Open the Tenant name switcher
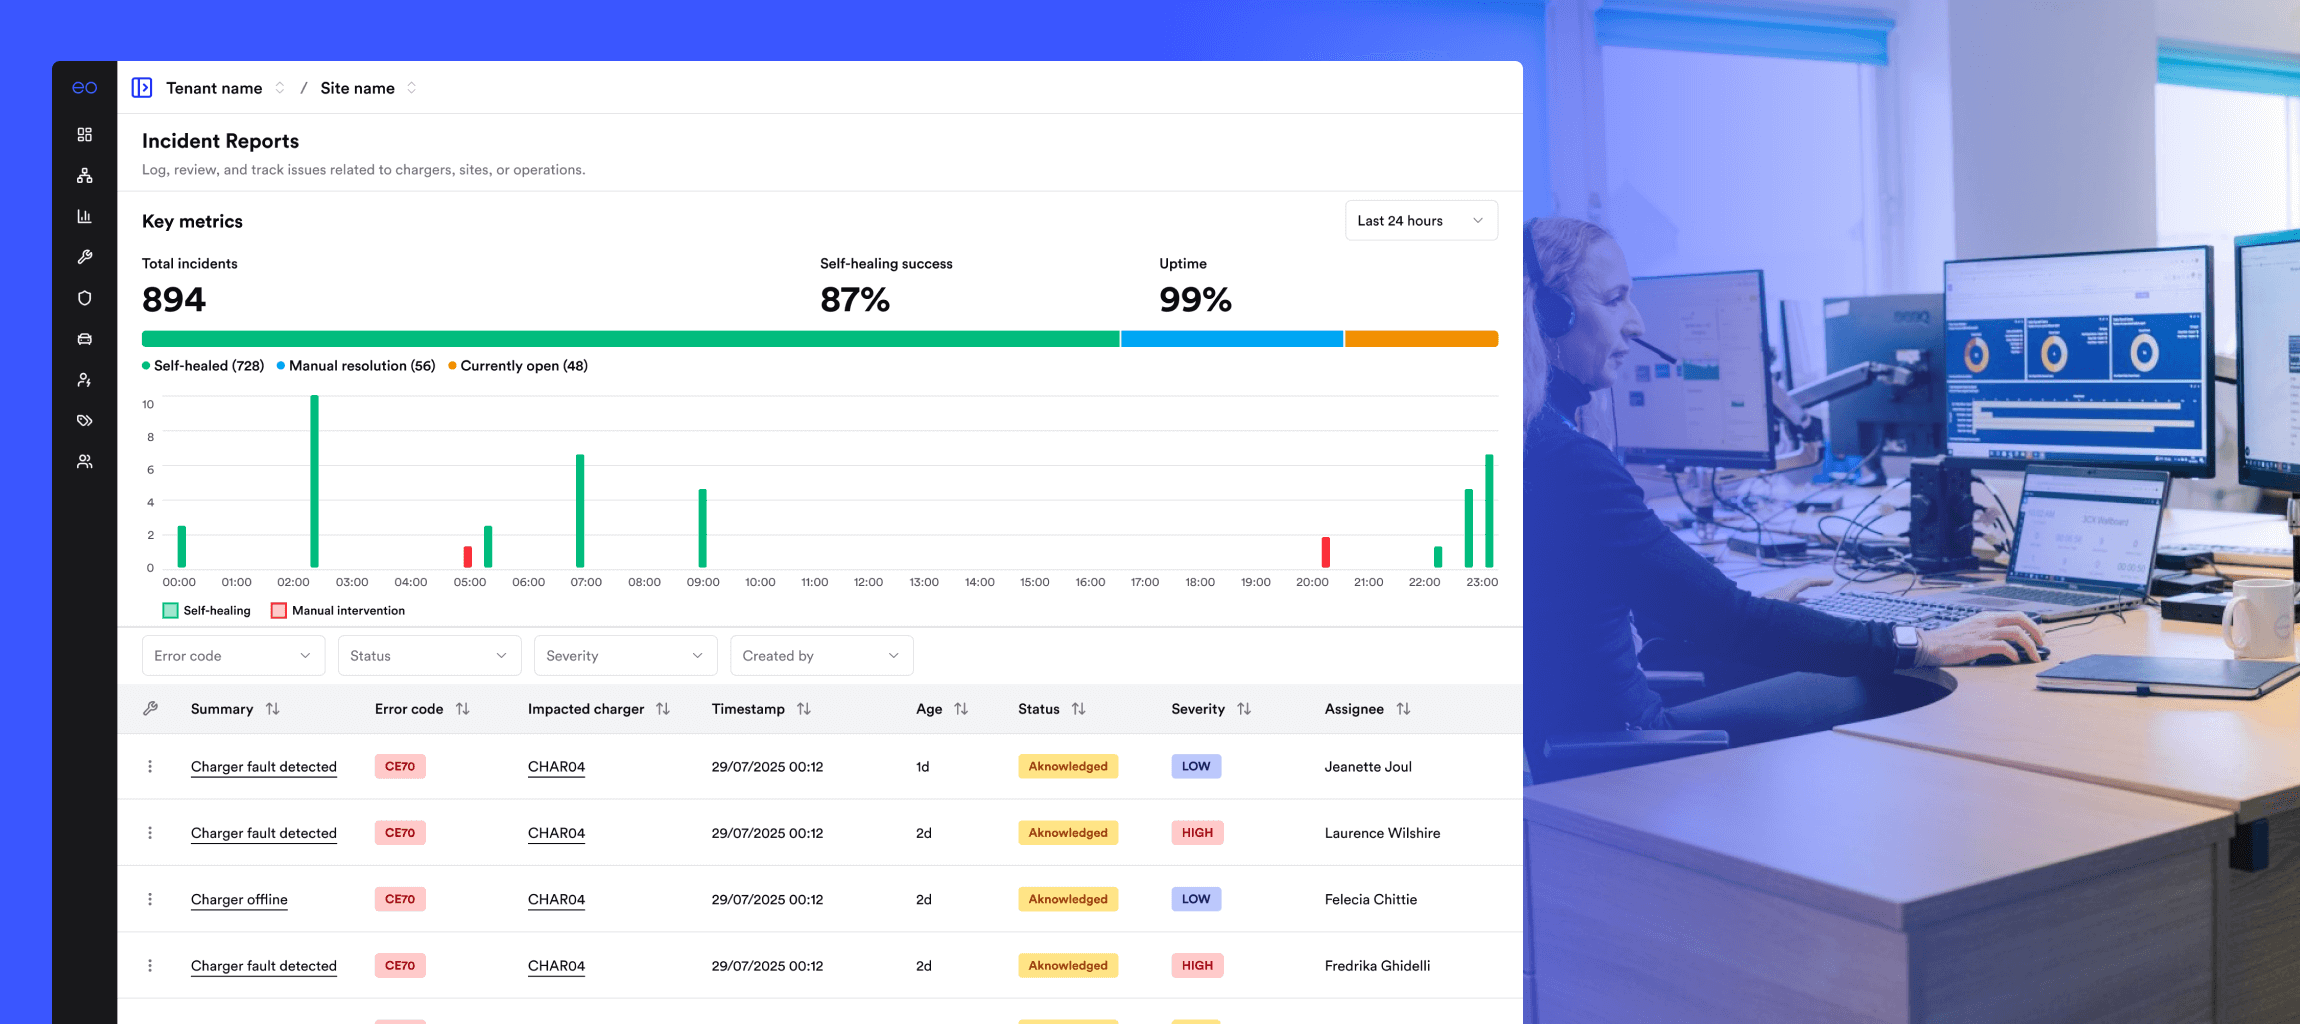 pos(225,88)
